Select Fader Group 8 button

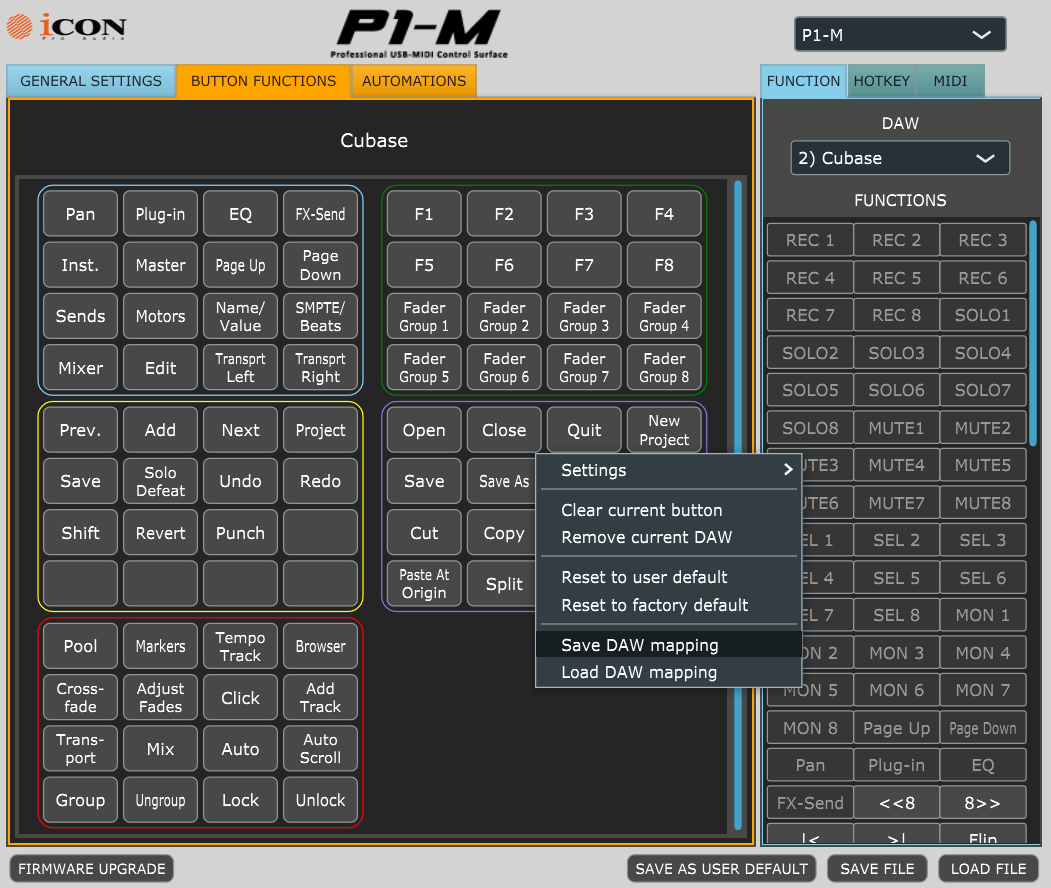point(664,367)
